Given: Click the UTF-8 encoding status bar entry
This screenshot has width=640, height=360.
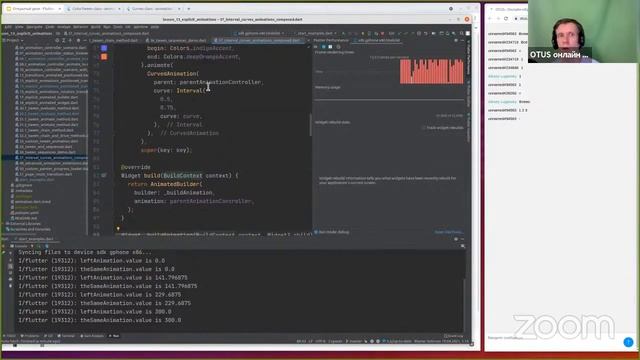Looking at the screenshot, I should point(320,341).
